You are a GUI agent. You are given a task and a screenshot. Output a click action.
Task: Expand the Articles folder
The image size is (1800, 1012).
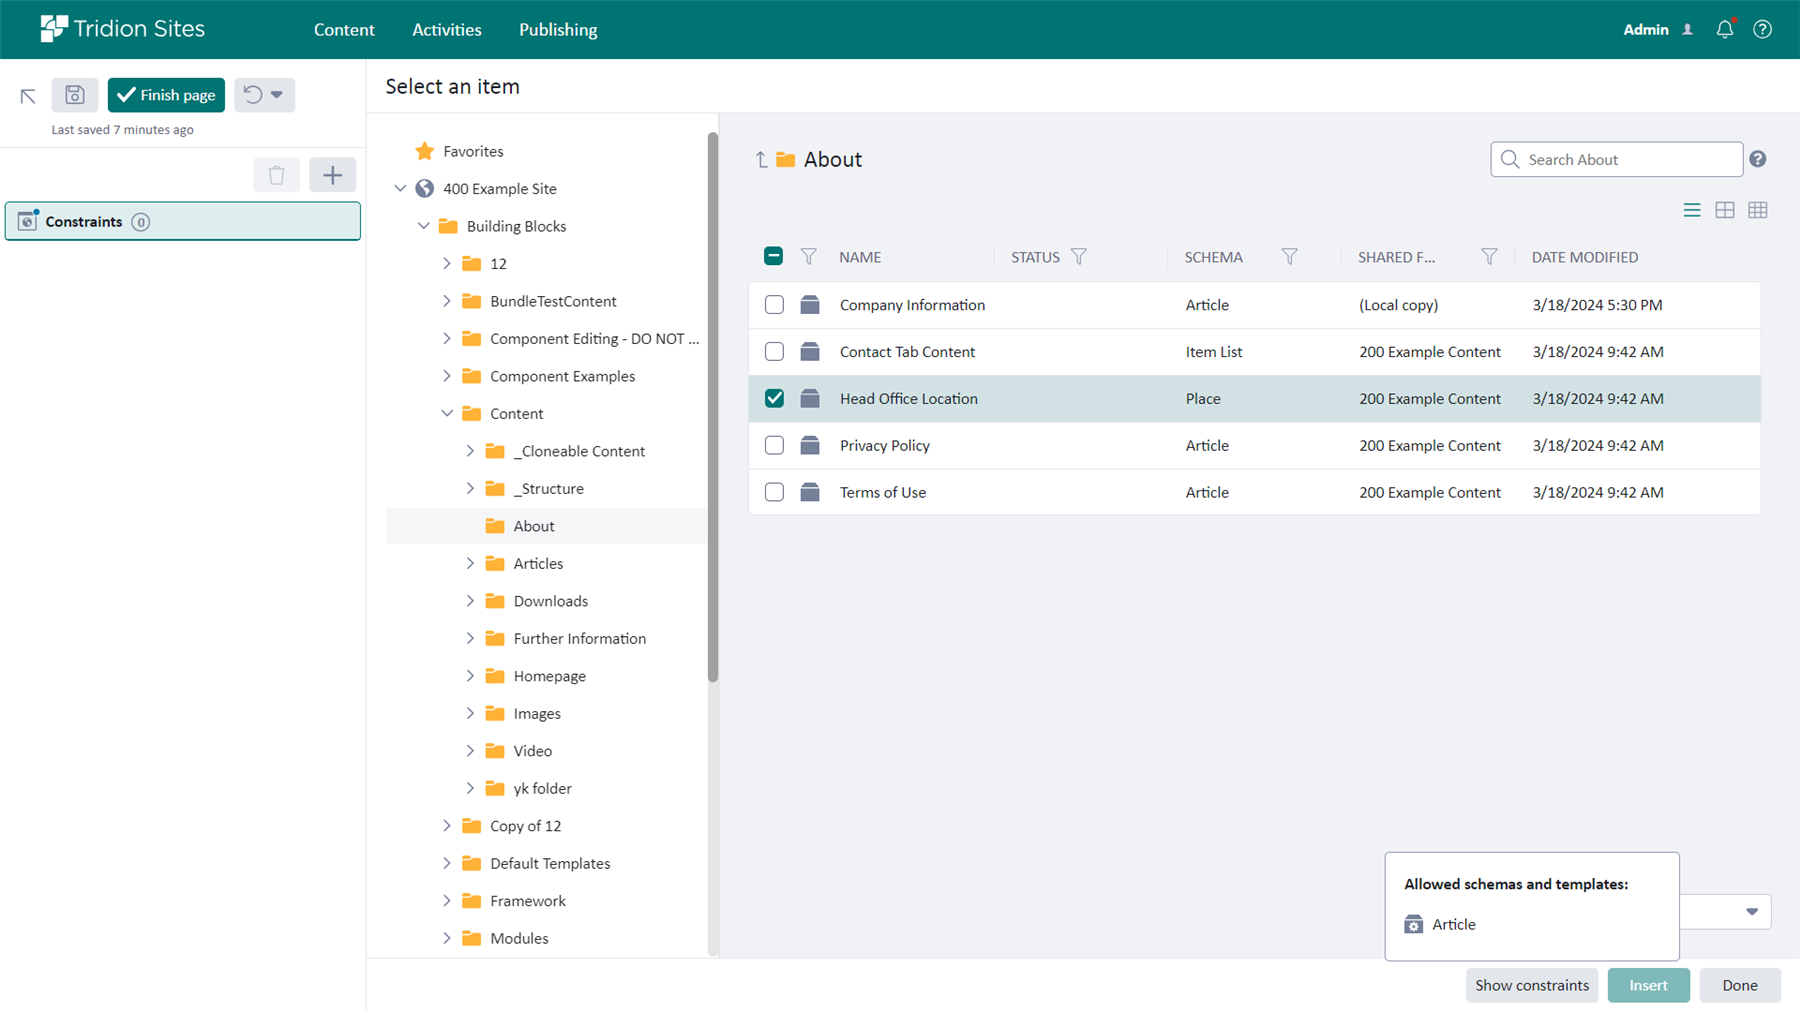[x=470, y=564]
